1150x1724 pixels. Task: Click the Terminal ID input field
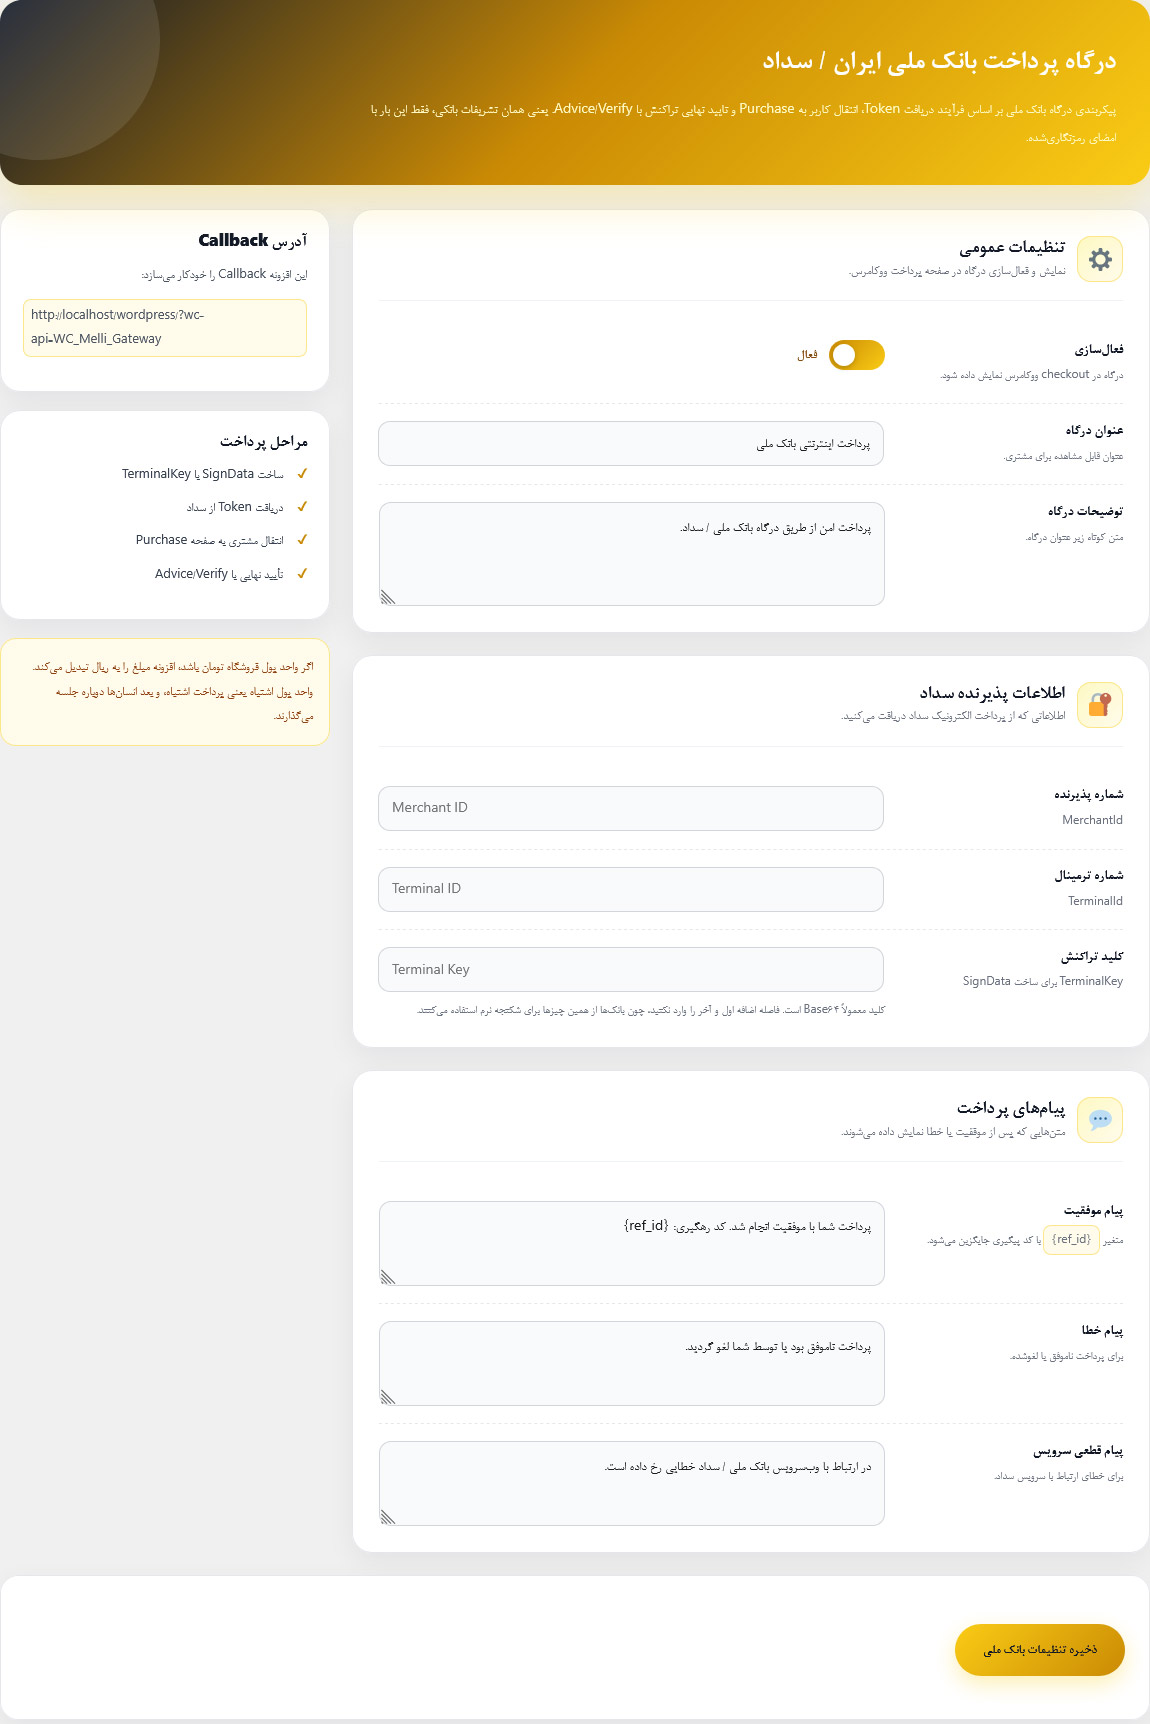tap(631, 889)
